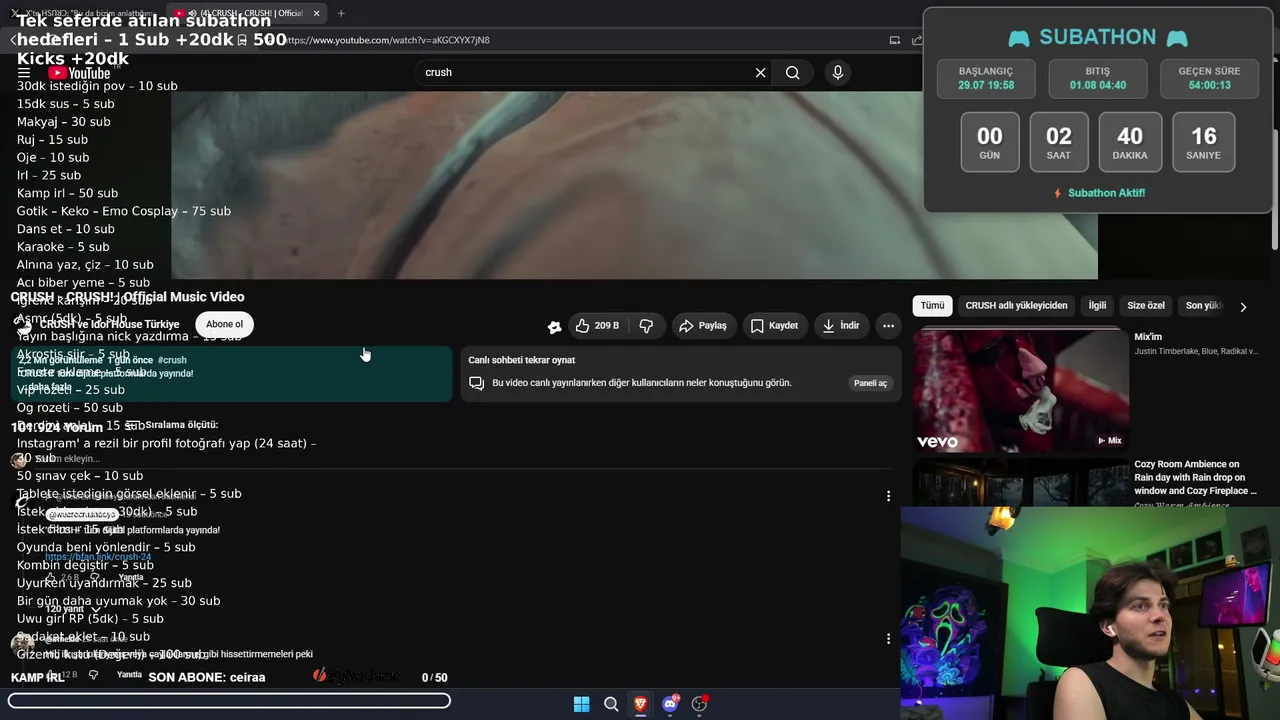
Task: Select the 'Size özel' filter chip
Action: click(x=1146, y=305)
